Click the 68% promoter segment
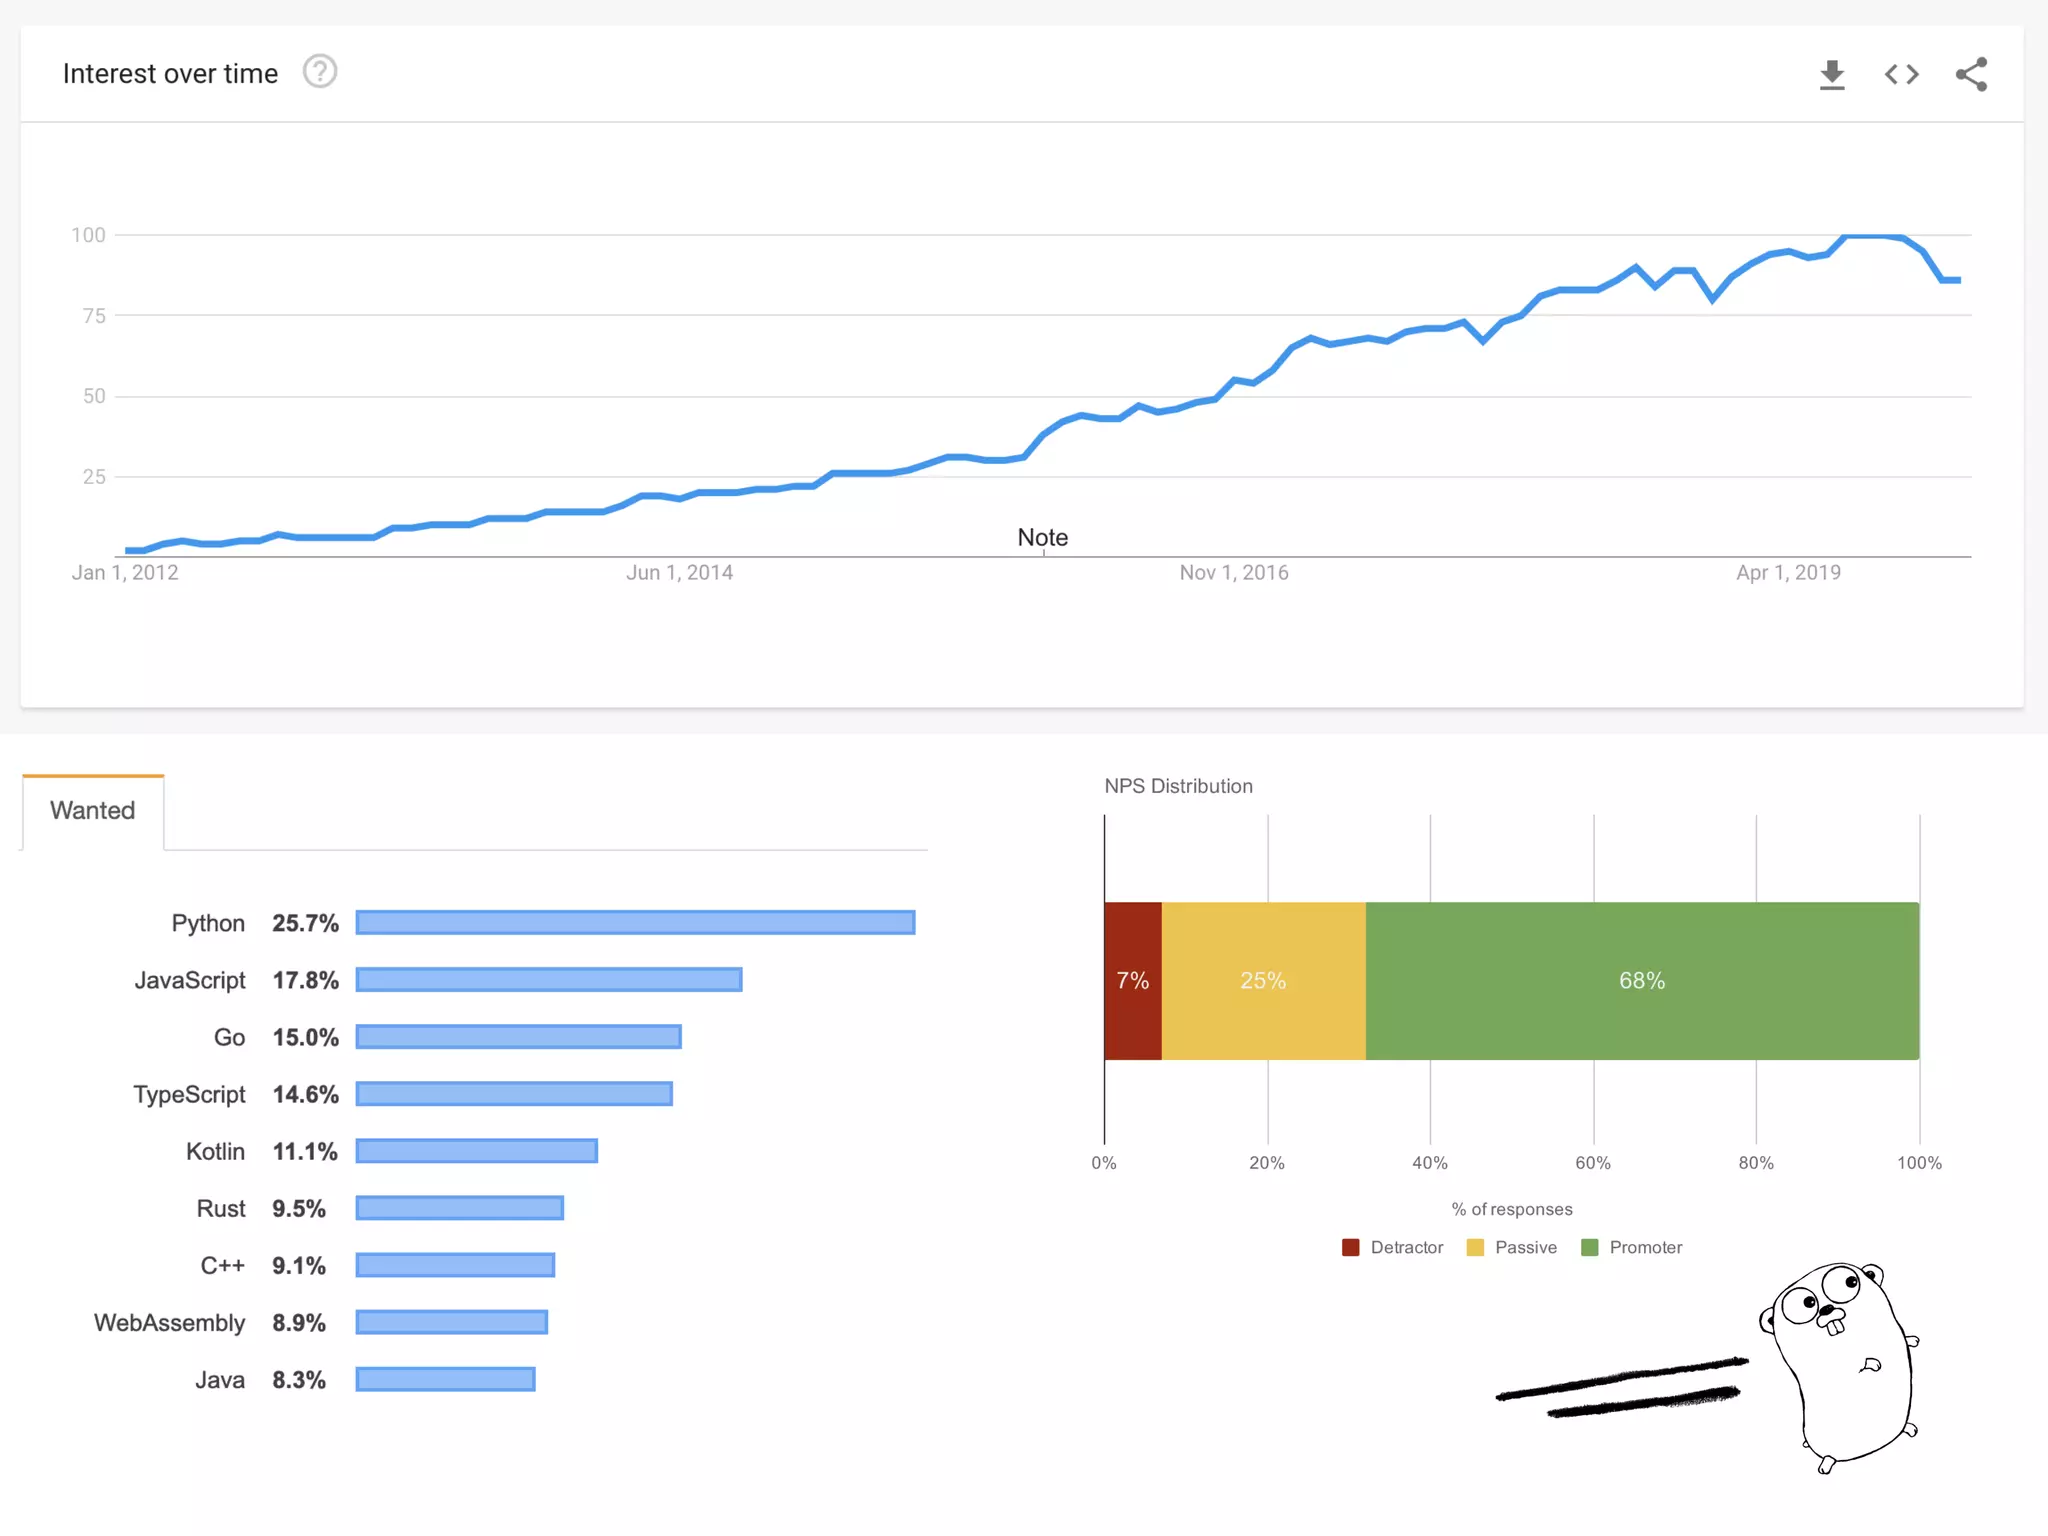 pos(1642,981)
